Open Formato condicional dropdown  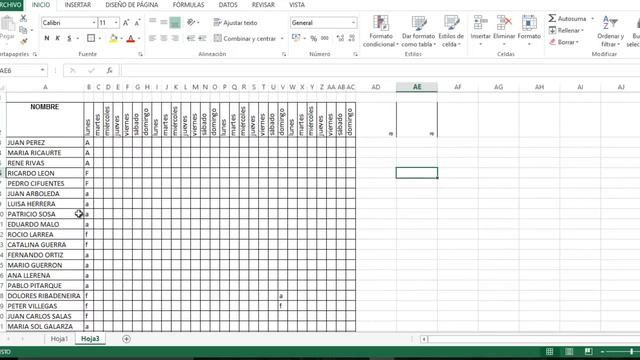[380, 31]
